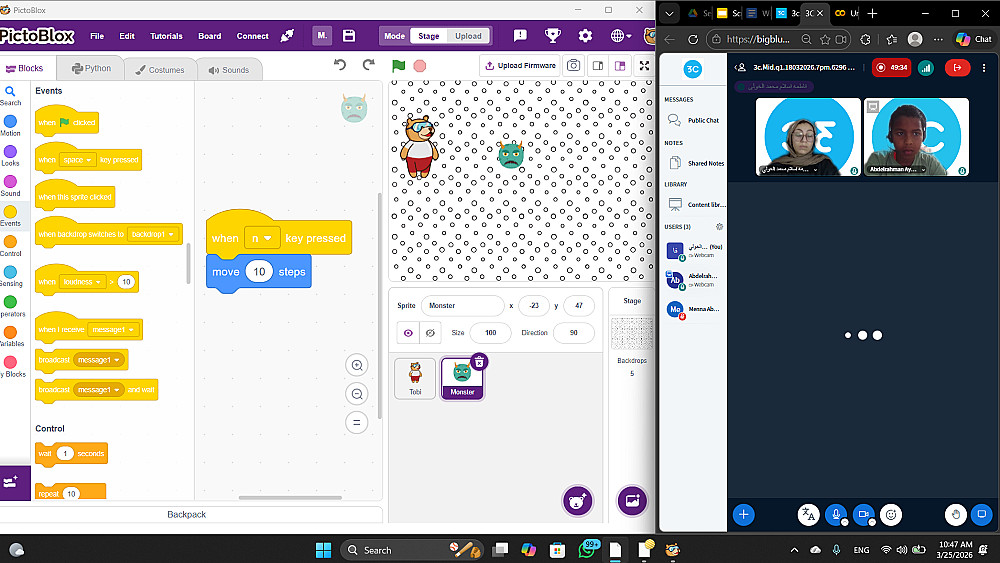Image resolution: width=1000 pixels, height=563 pixels.
Task: Undo last action with undo arrow
Action: pos(340,65)
